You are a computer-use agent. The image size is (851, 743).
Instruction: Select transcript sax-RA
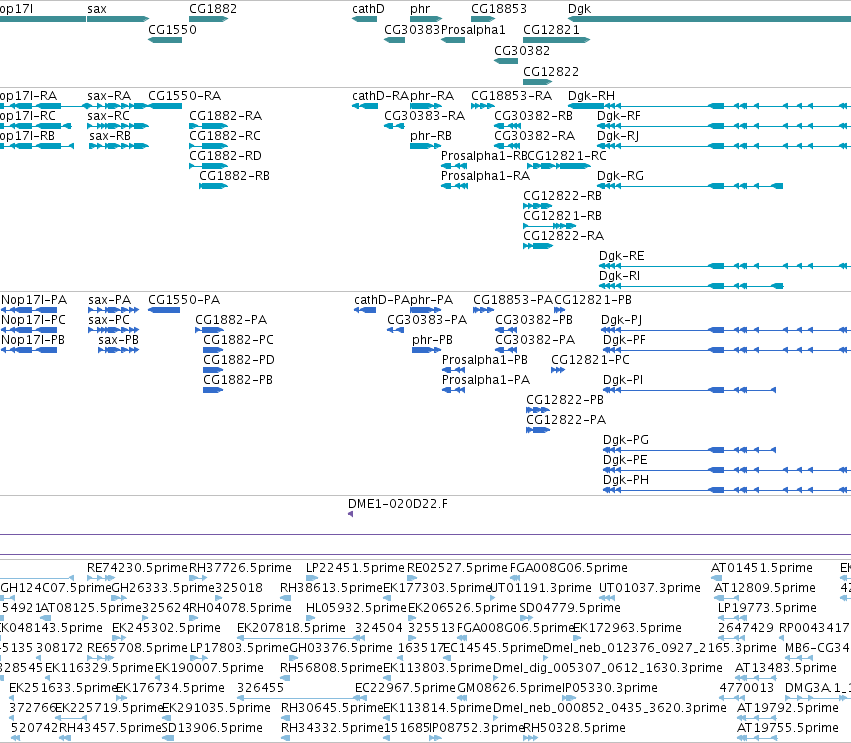(109, 96)
